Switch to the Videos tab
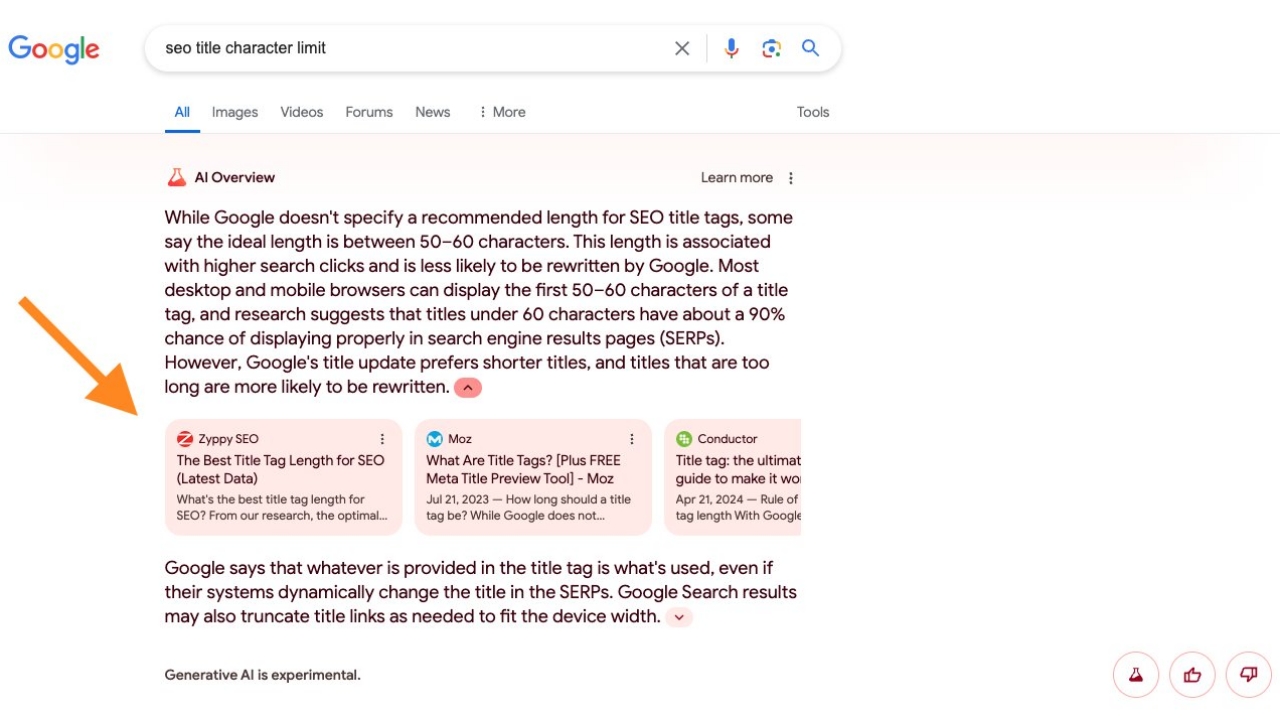 point(301,111)
